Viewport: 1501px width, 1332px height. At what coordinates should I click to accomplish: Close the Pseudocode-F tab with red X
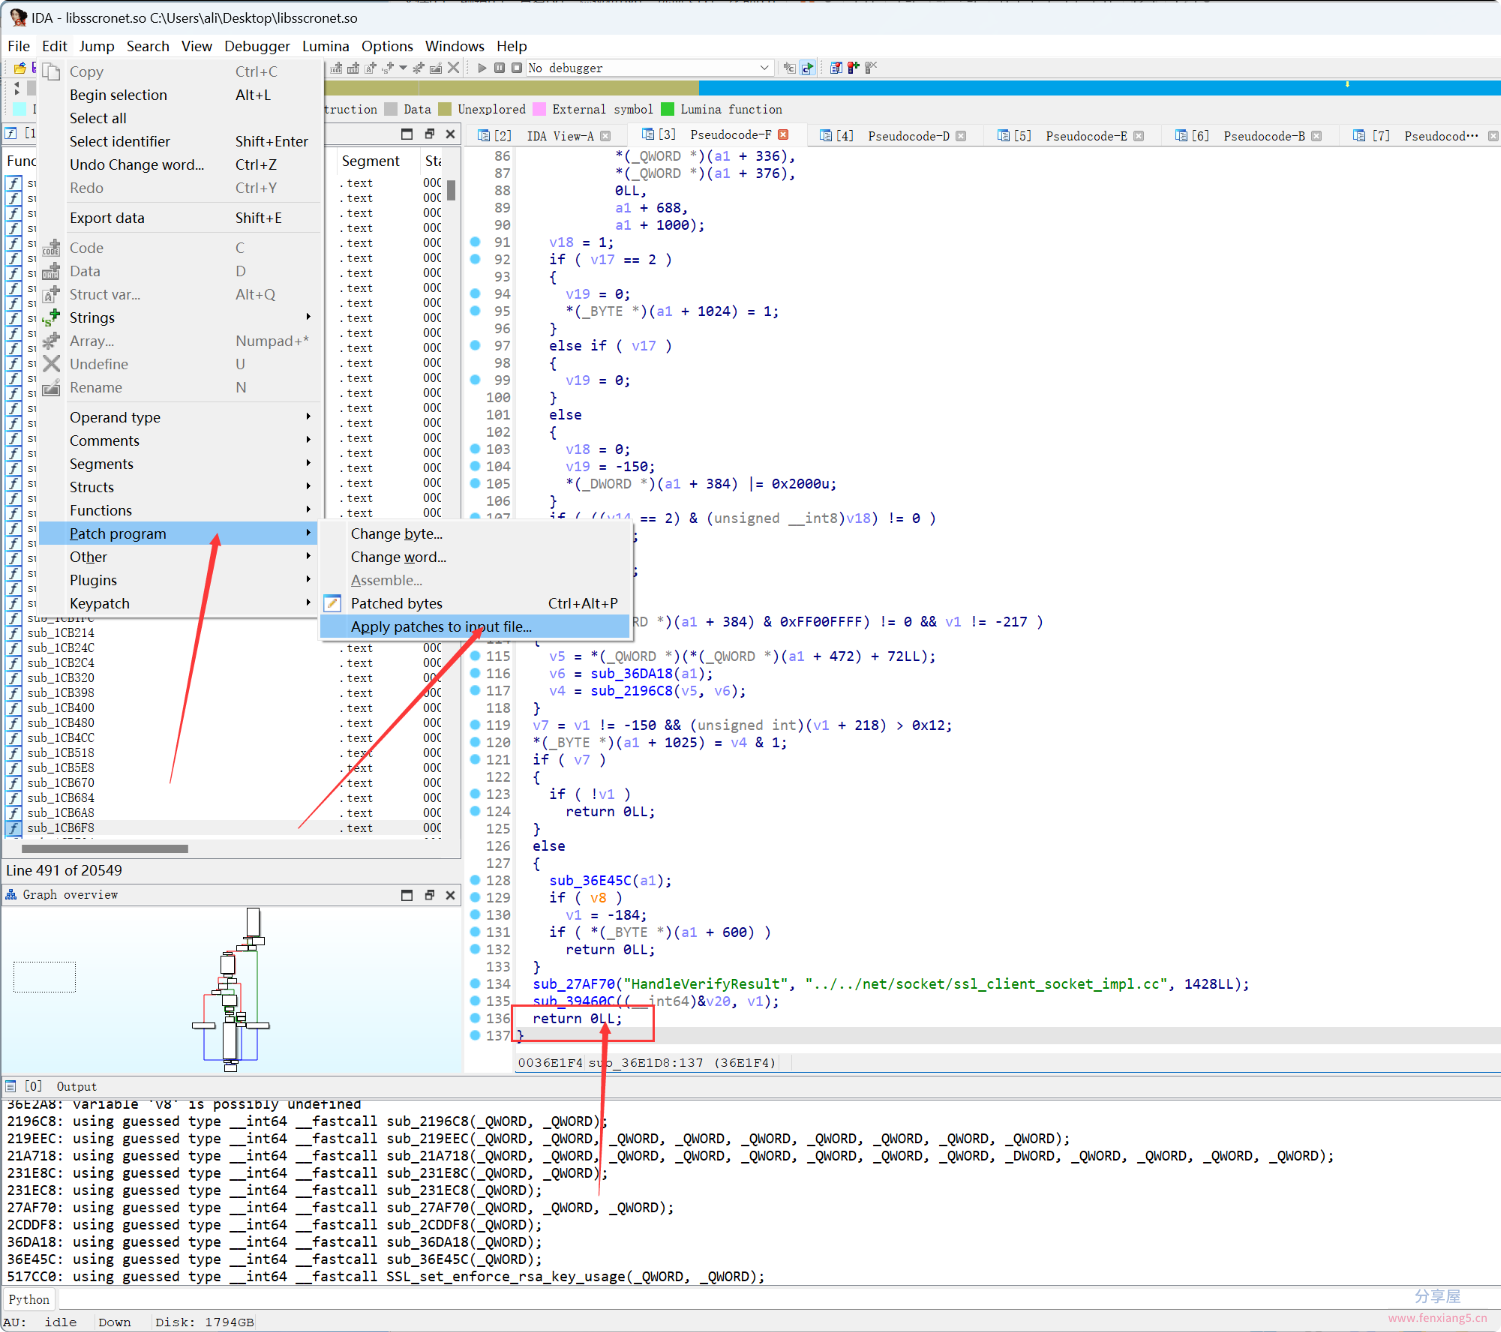[783, 135]
